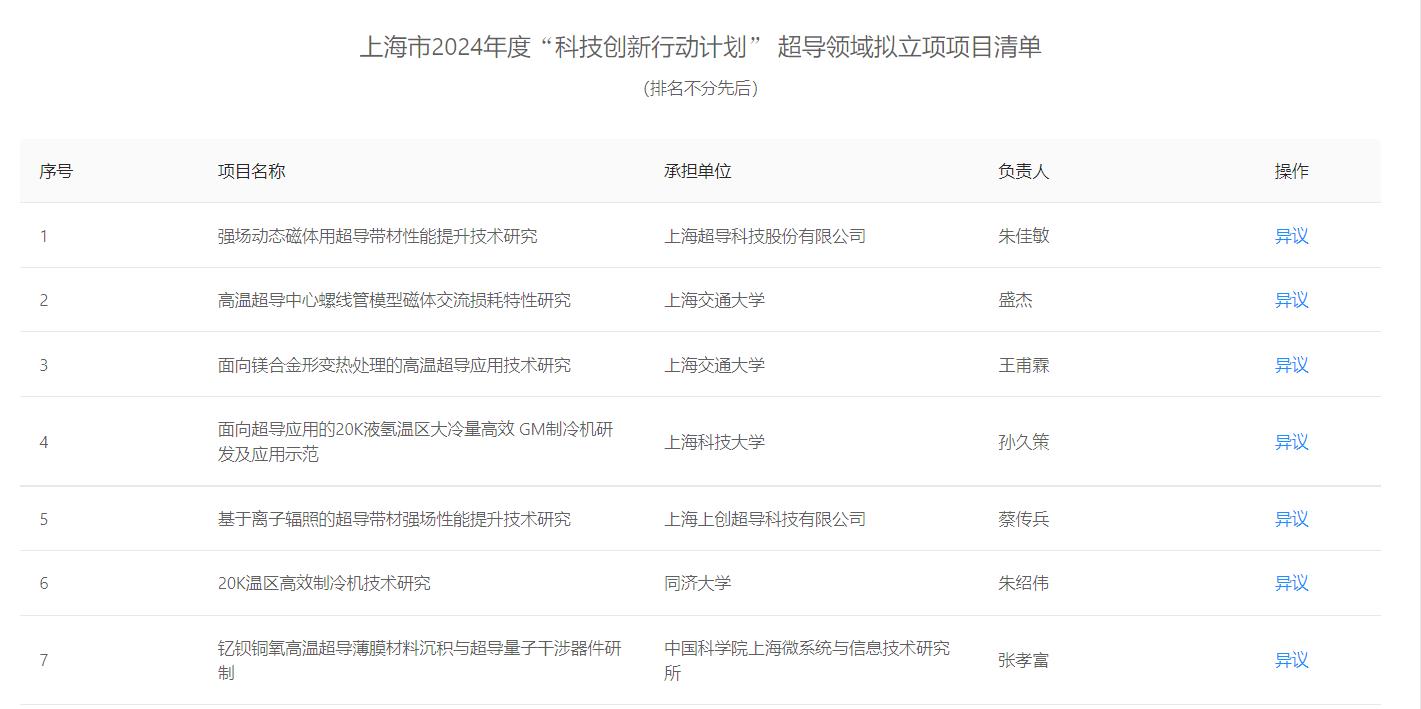Open 异议 for 张孝富's project

click(1291, 660)
